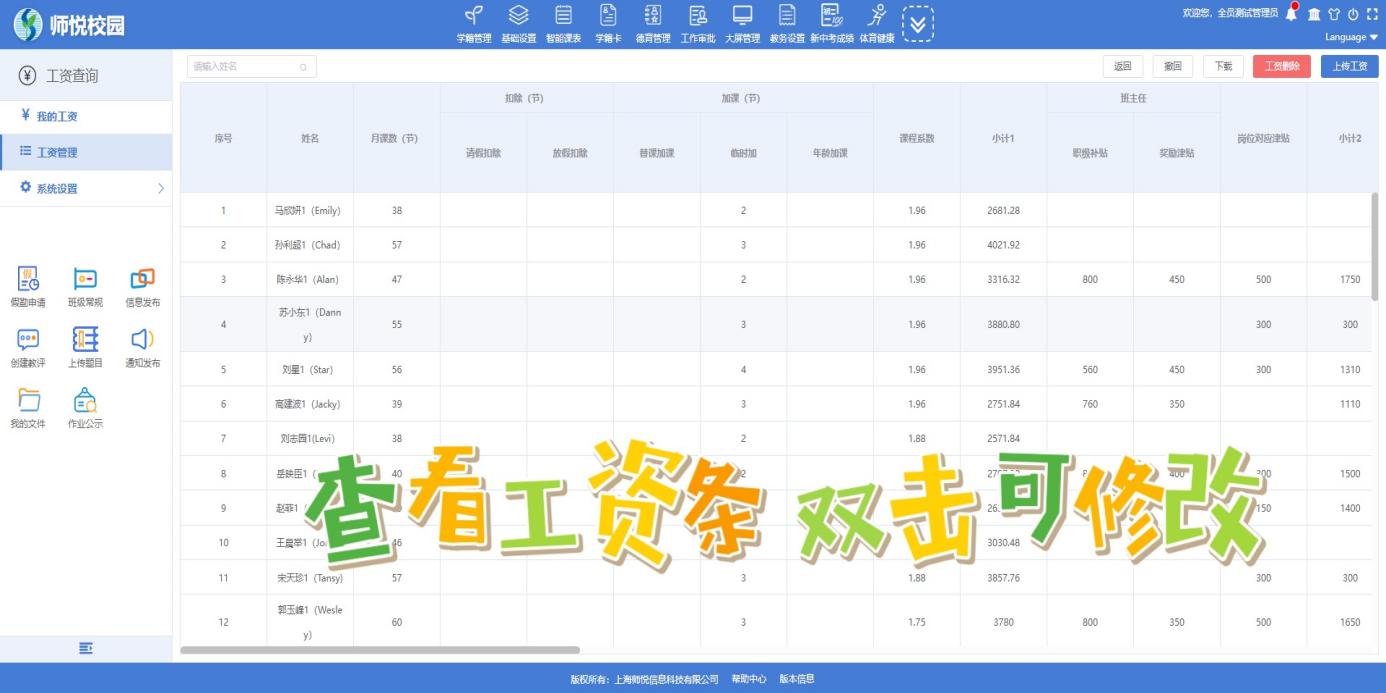
Task: Click the 大屏管理 monitor icon
Action: point(742,16)
